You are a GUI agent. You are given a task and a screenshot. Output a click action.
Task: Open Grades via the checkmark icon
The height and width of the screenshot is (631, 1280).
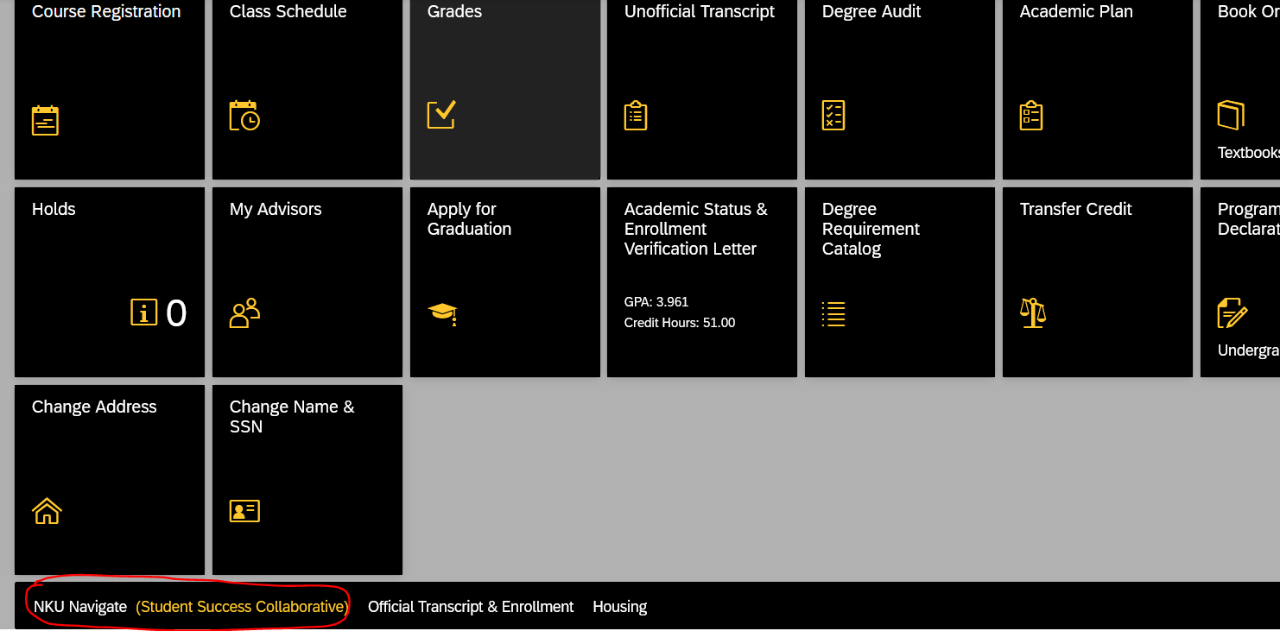click(442, 114)
